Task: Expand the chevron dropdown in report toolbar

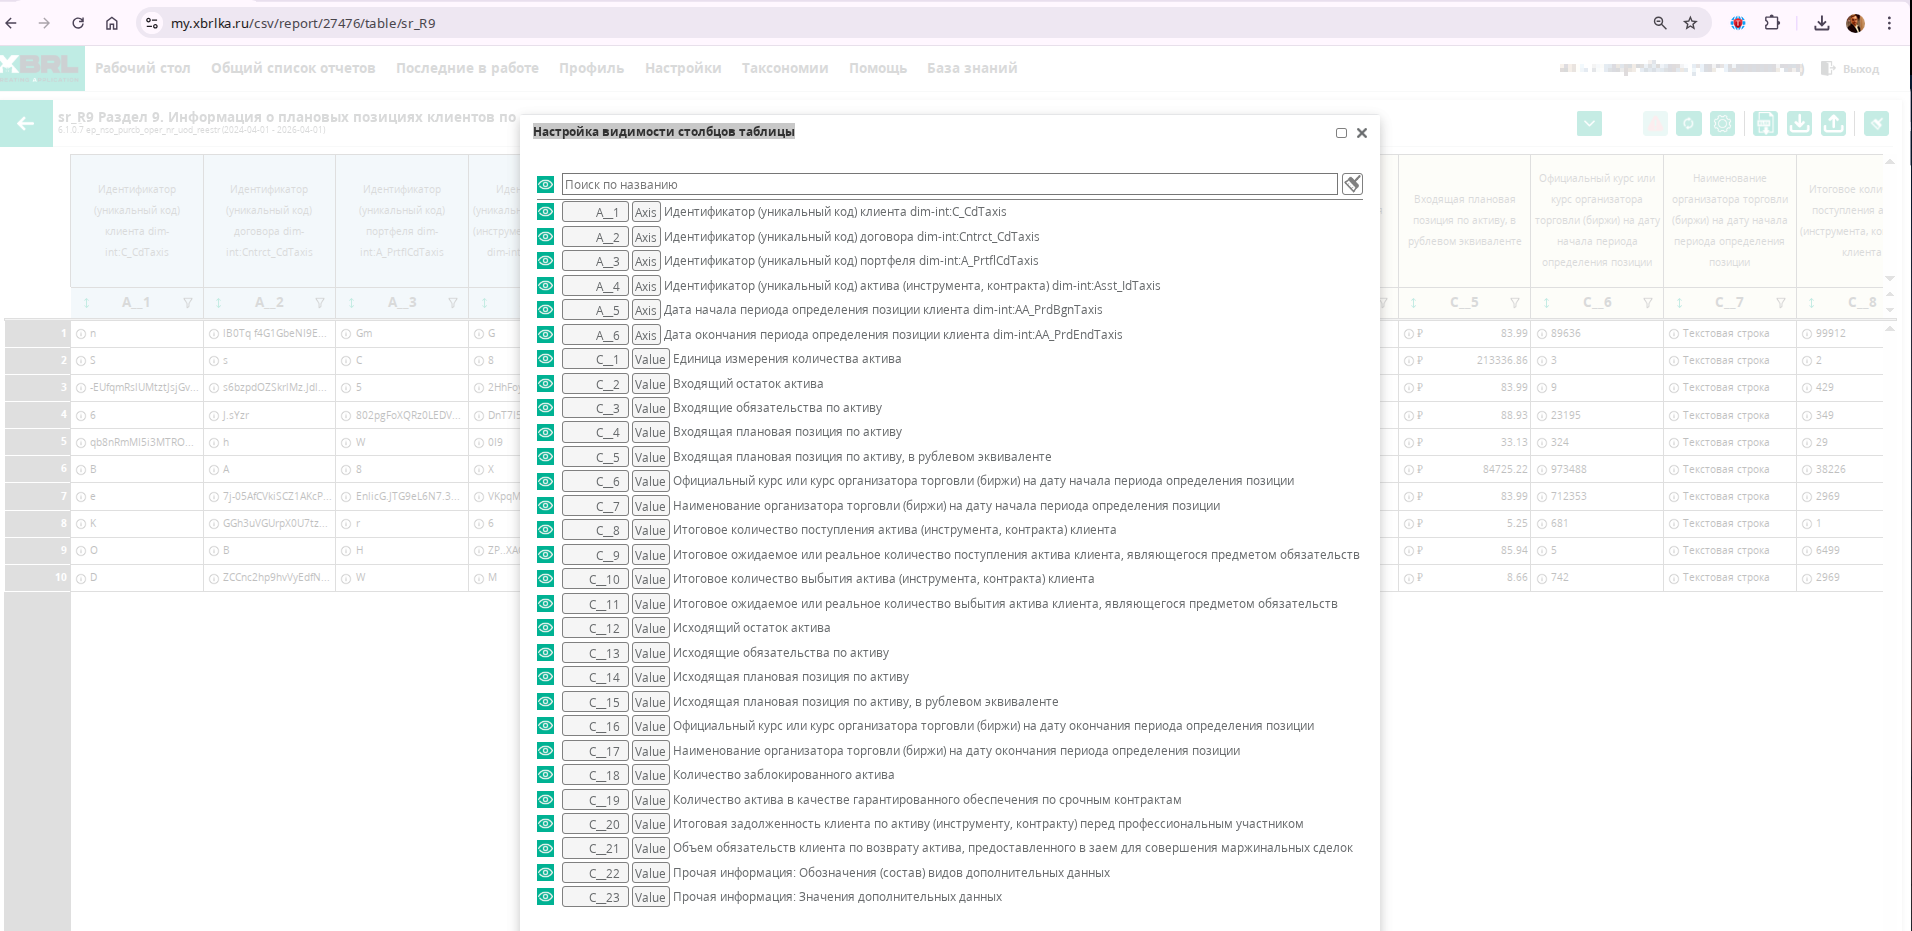Action: tap(1589, 123)
